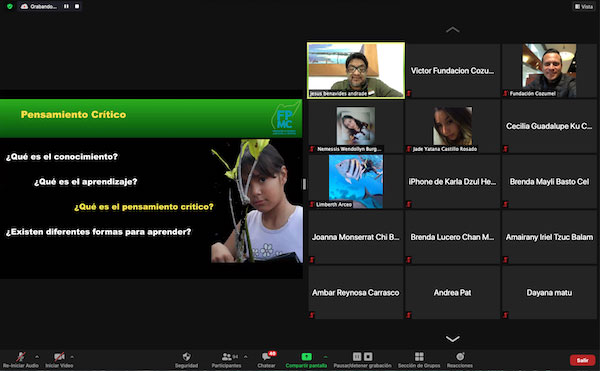Click muted mic icon on Dayana matu tile

coord(505,315)
